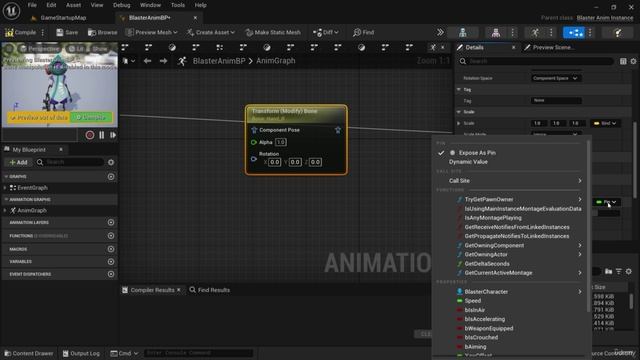Expand the EventGraph tree item
The height and width of the screenshot is (360, 640).
tap(5, 188)
